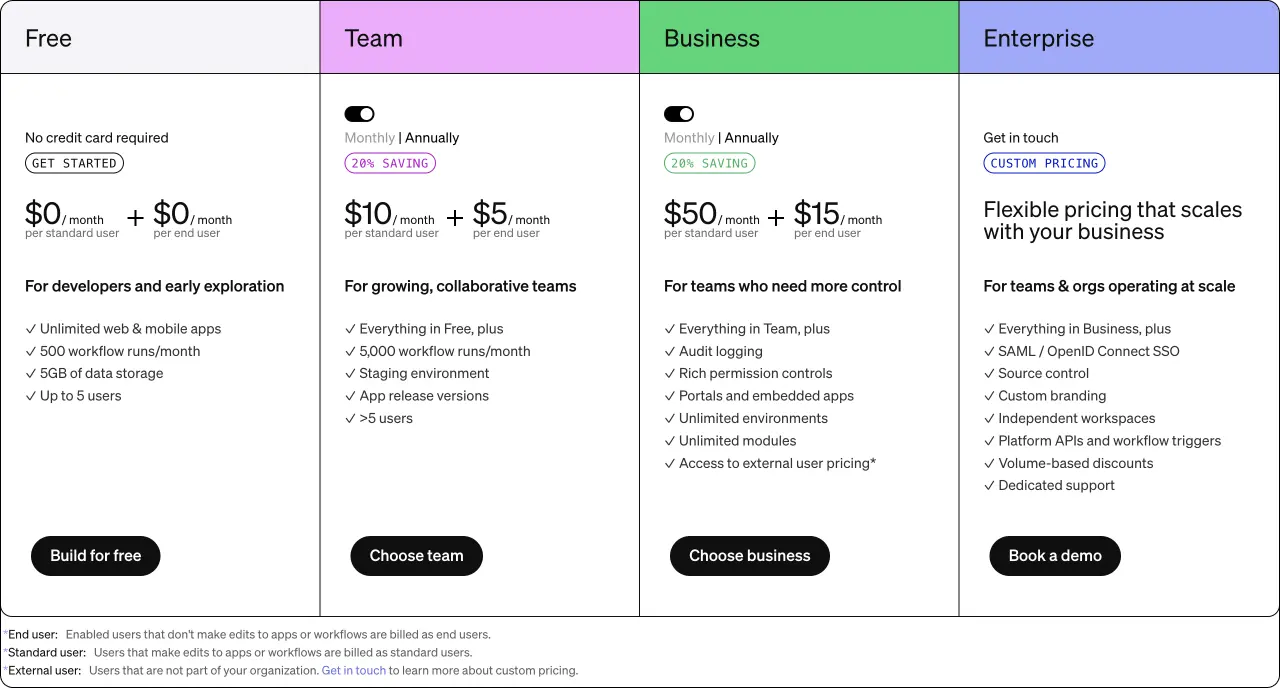Screen dimensions: 1280x688
Task: Click the Business 20% SAVING badge
Action: coord(709,163)
